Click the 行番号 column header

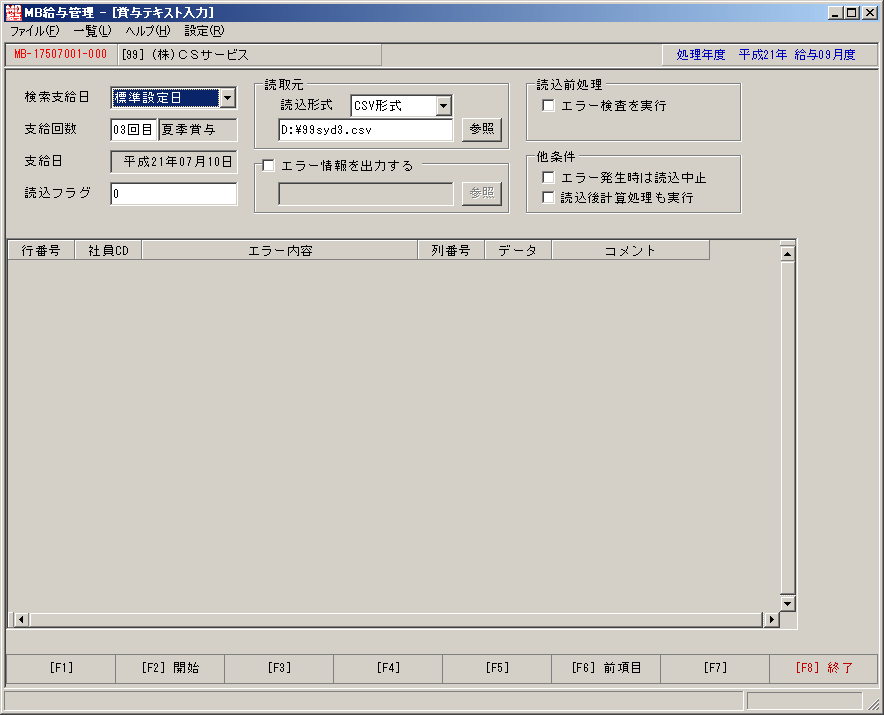click(x=41, y=250)
